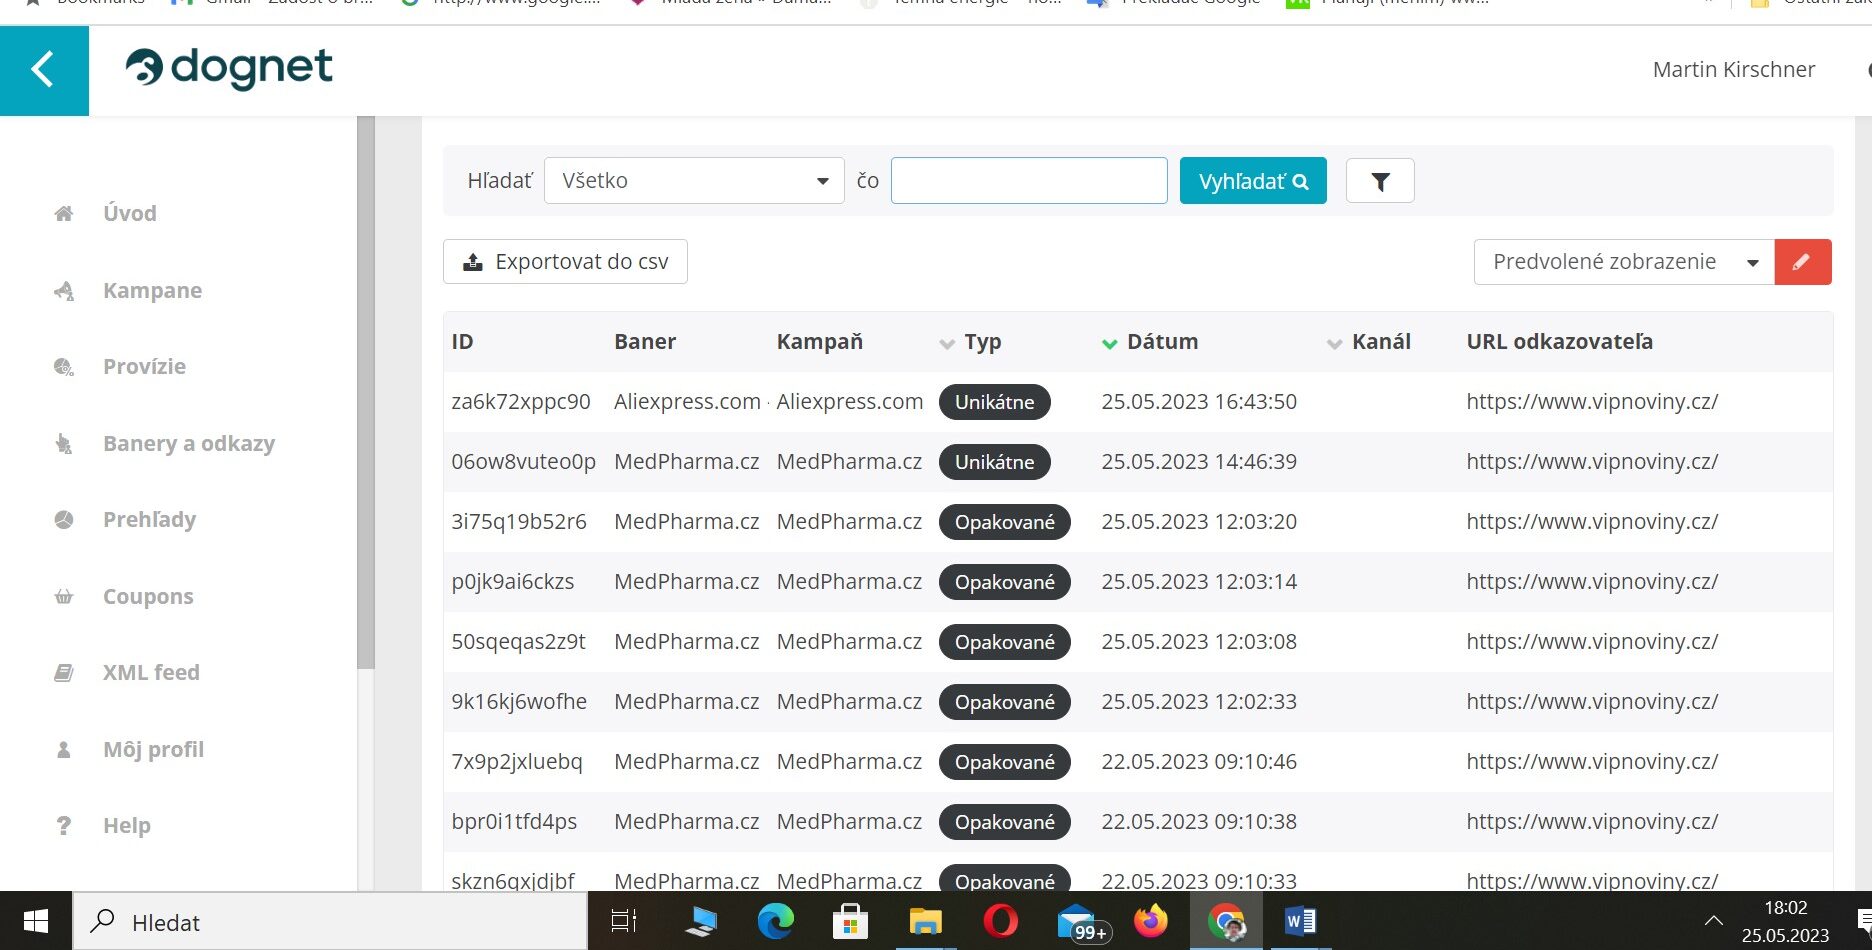Click the Kampaň column header
1872x950 pixels.
[x=819, y=342]
